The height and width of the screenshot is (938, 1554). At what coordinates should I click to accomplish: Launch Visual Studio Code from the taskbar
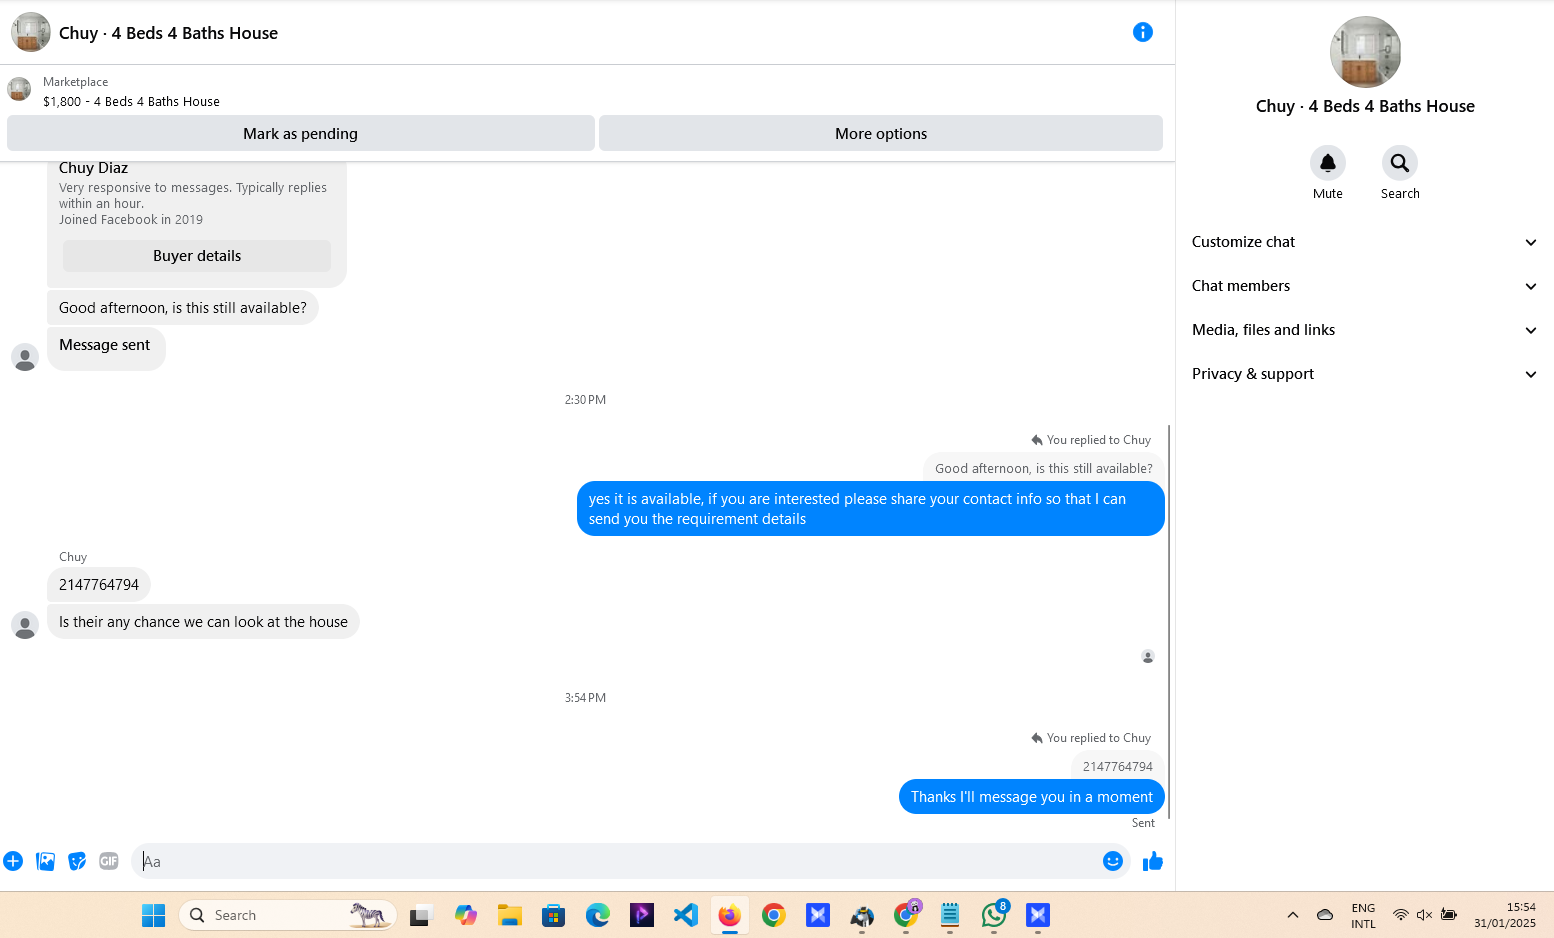(x=685, y=915)
